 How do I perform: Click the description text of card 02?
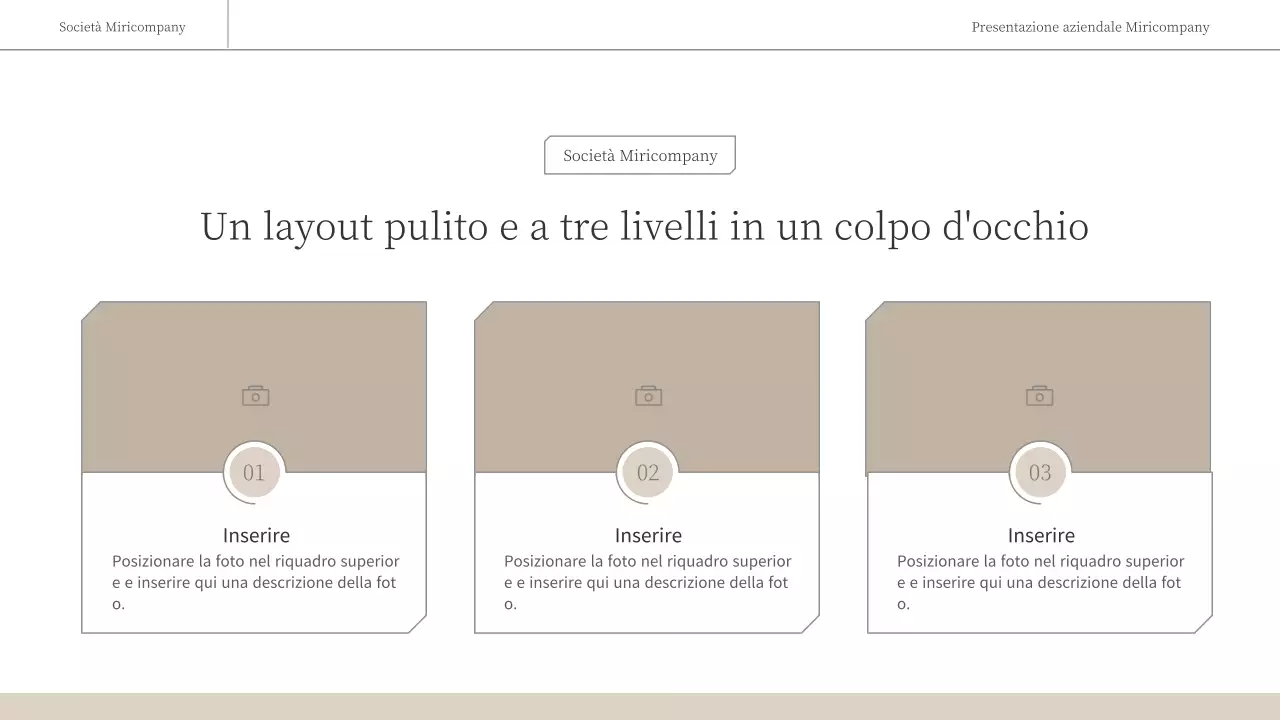point(649,582)
